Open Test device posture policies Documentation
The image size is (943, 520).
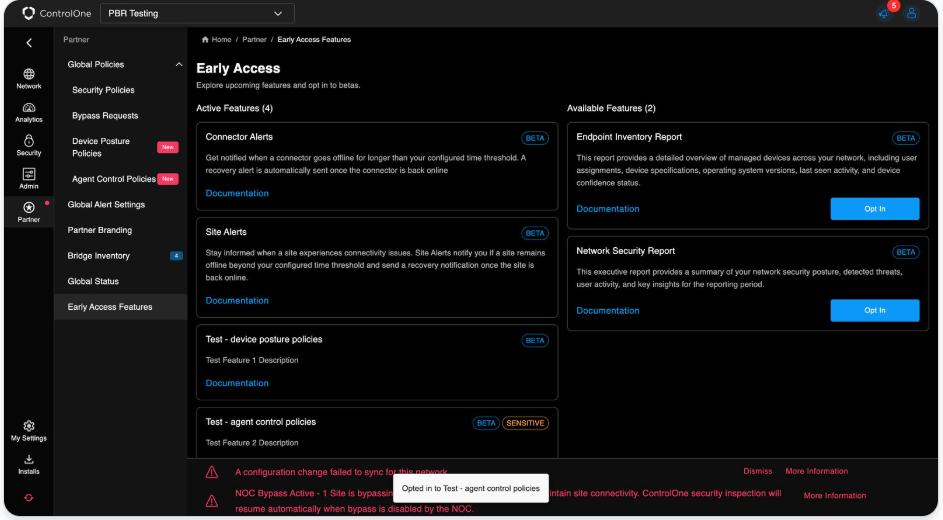coord(237,383)
